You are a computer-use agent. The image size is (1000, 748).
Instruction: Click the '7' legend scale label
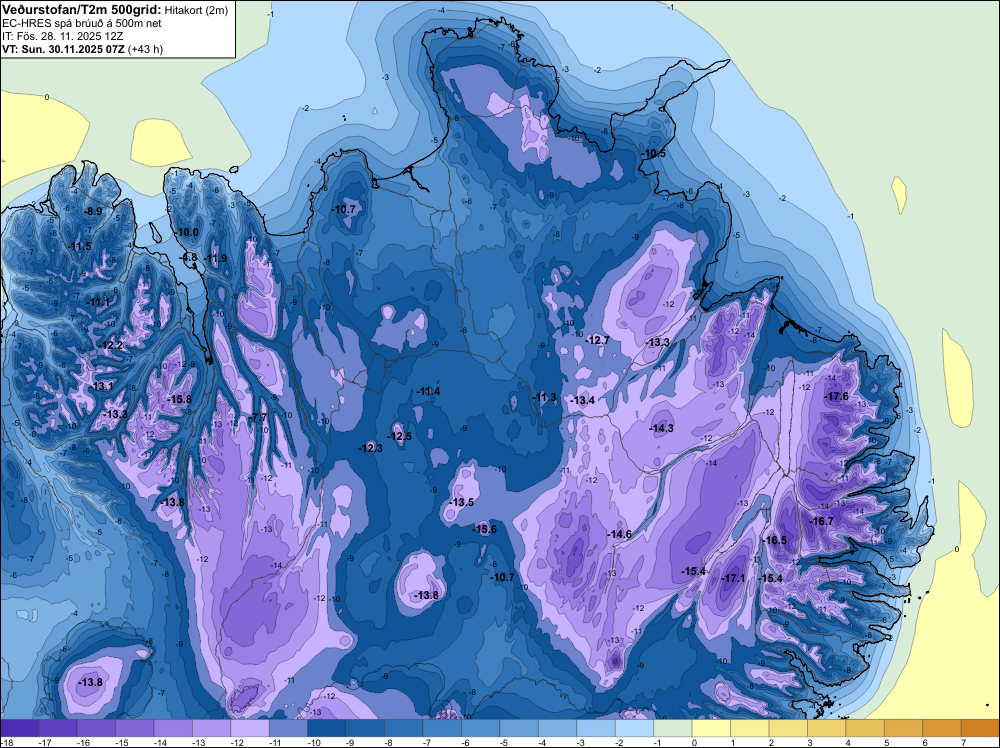(964, 742)
